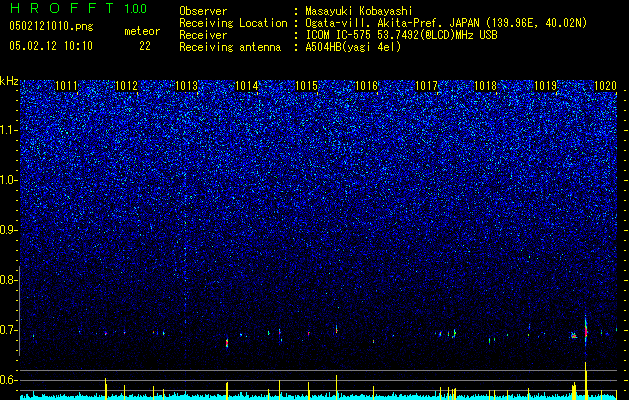The image size is (629, 400).
Task: Click the 1019 time marker
Action: coord(546,85)
